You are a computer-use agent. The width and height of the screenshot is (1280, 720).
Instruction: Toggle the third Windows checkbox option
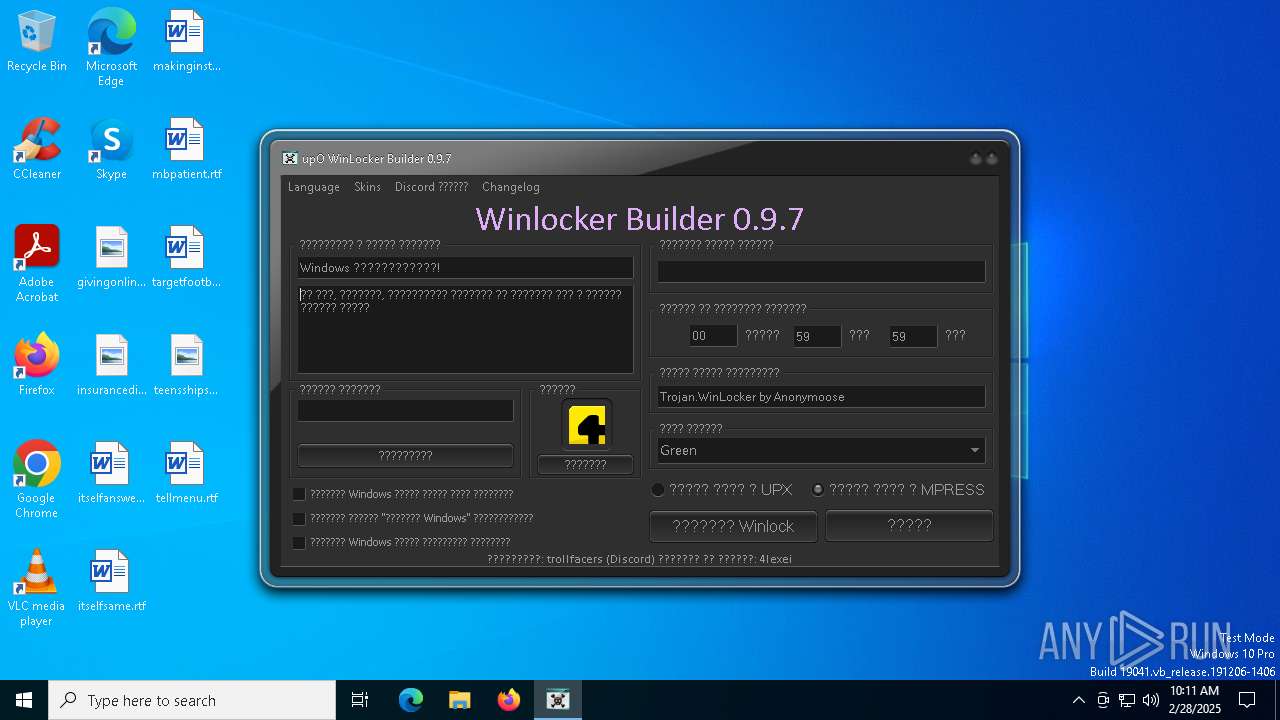pyautogui.click(x=299, y=542)
